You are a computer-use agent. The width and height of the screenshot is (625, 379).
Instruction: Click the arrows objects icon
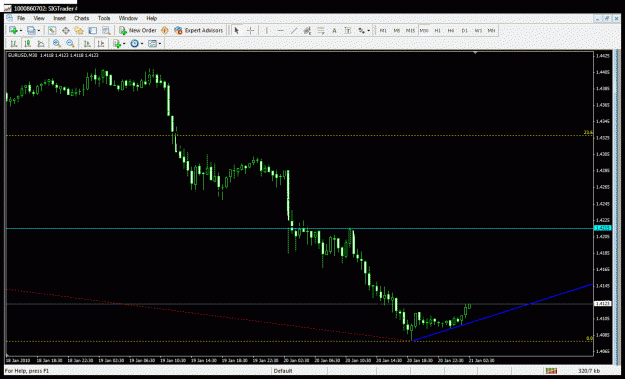point(362,30)
